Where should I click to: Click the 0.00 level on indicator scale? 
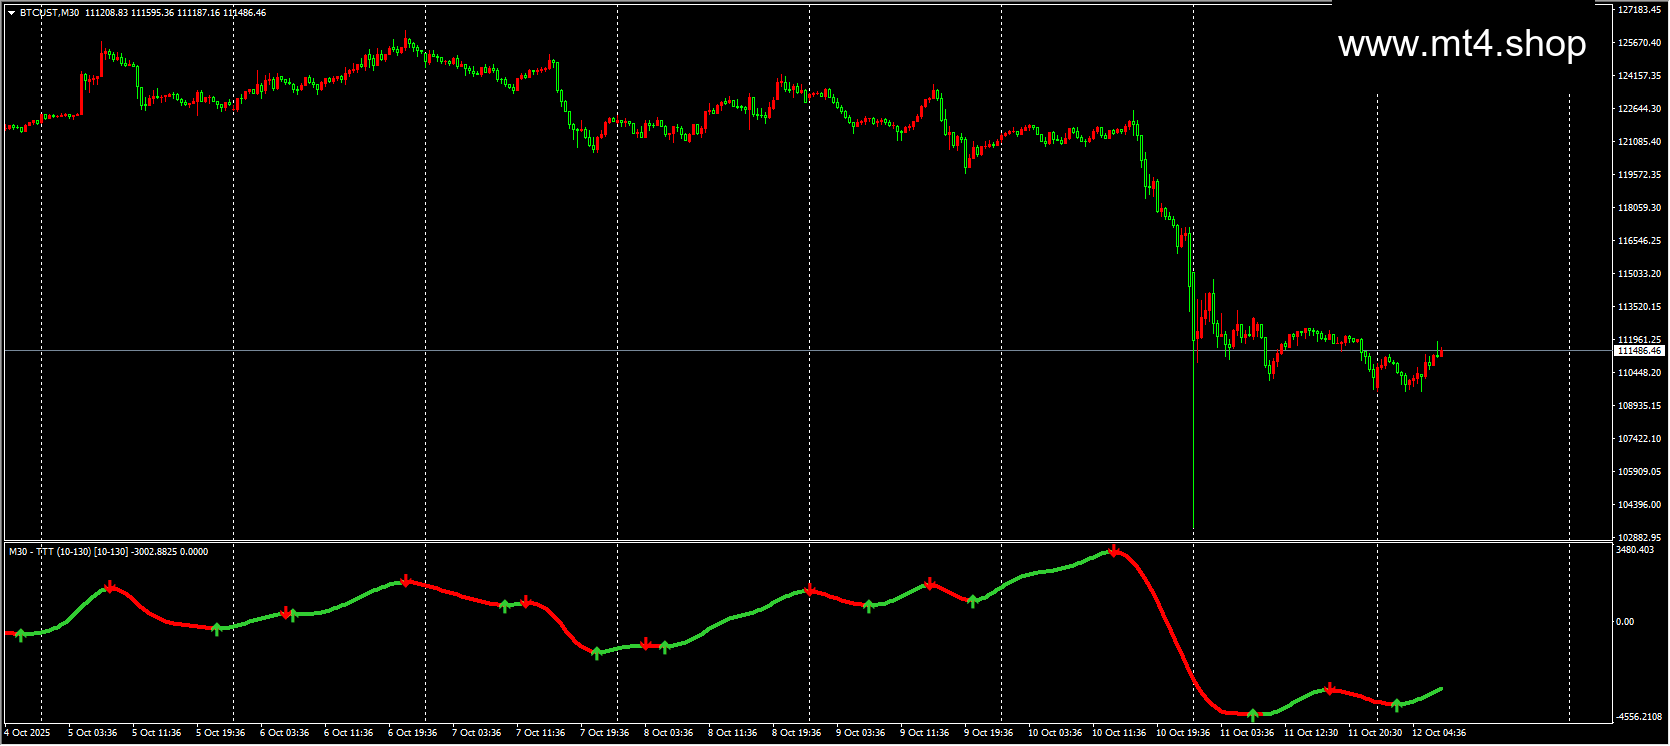[x=1626, y=622]
